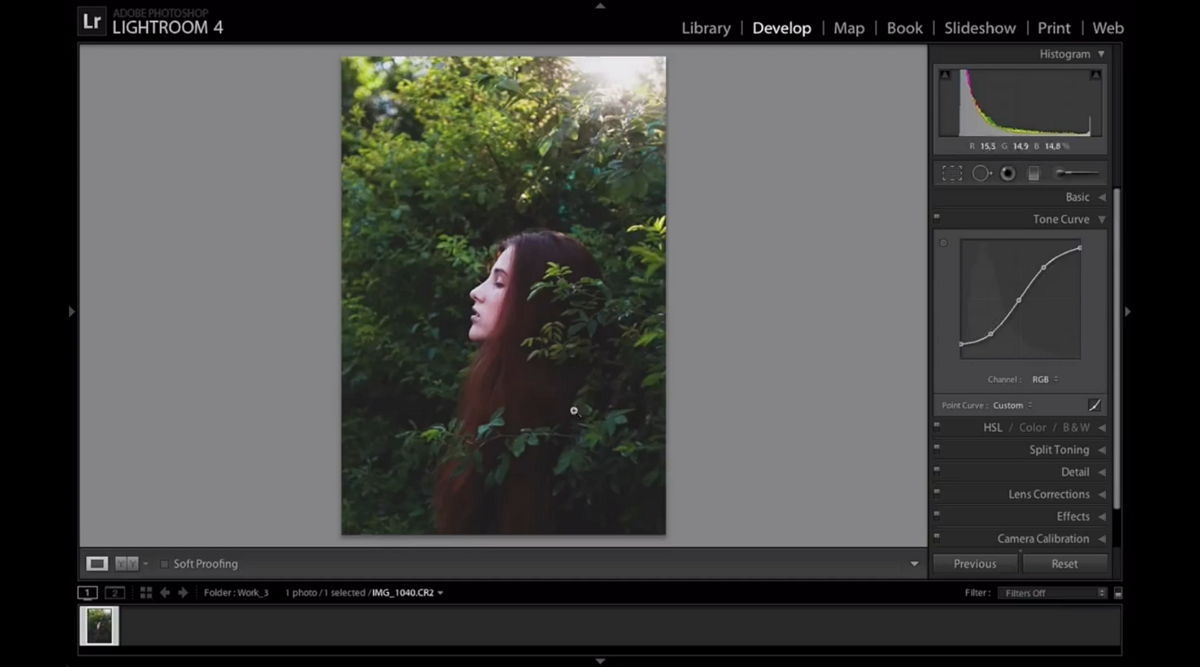Switch to the Library module
The image size is (1200, 667).
tap(706, 28)
